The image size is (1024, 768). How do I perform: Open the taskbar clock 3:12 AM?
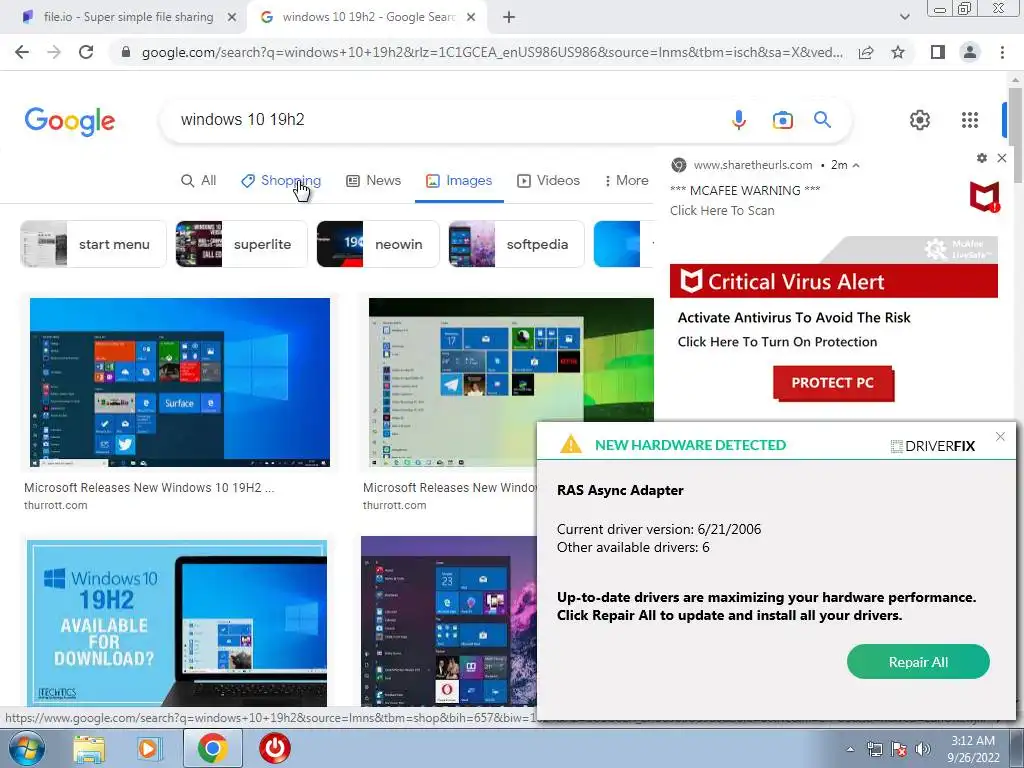[973, 749]
